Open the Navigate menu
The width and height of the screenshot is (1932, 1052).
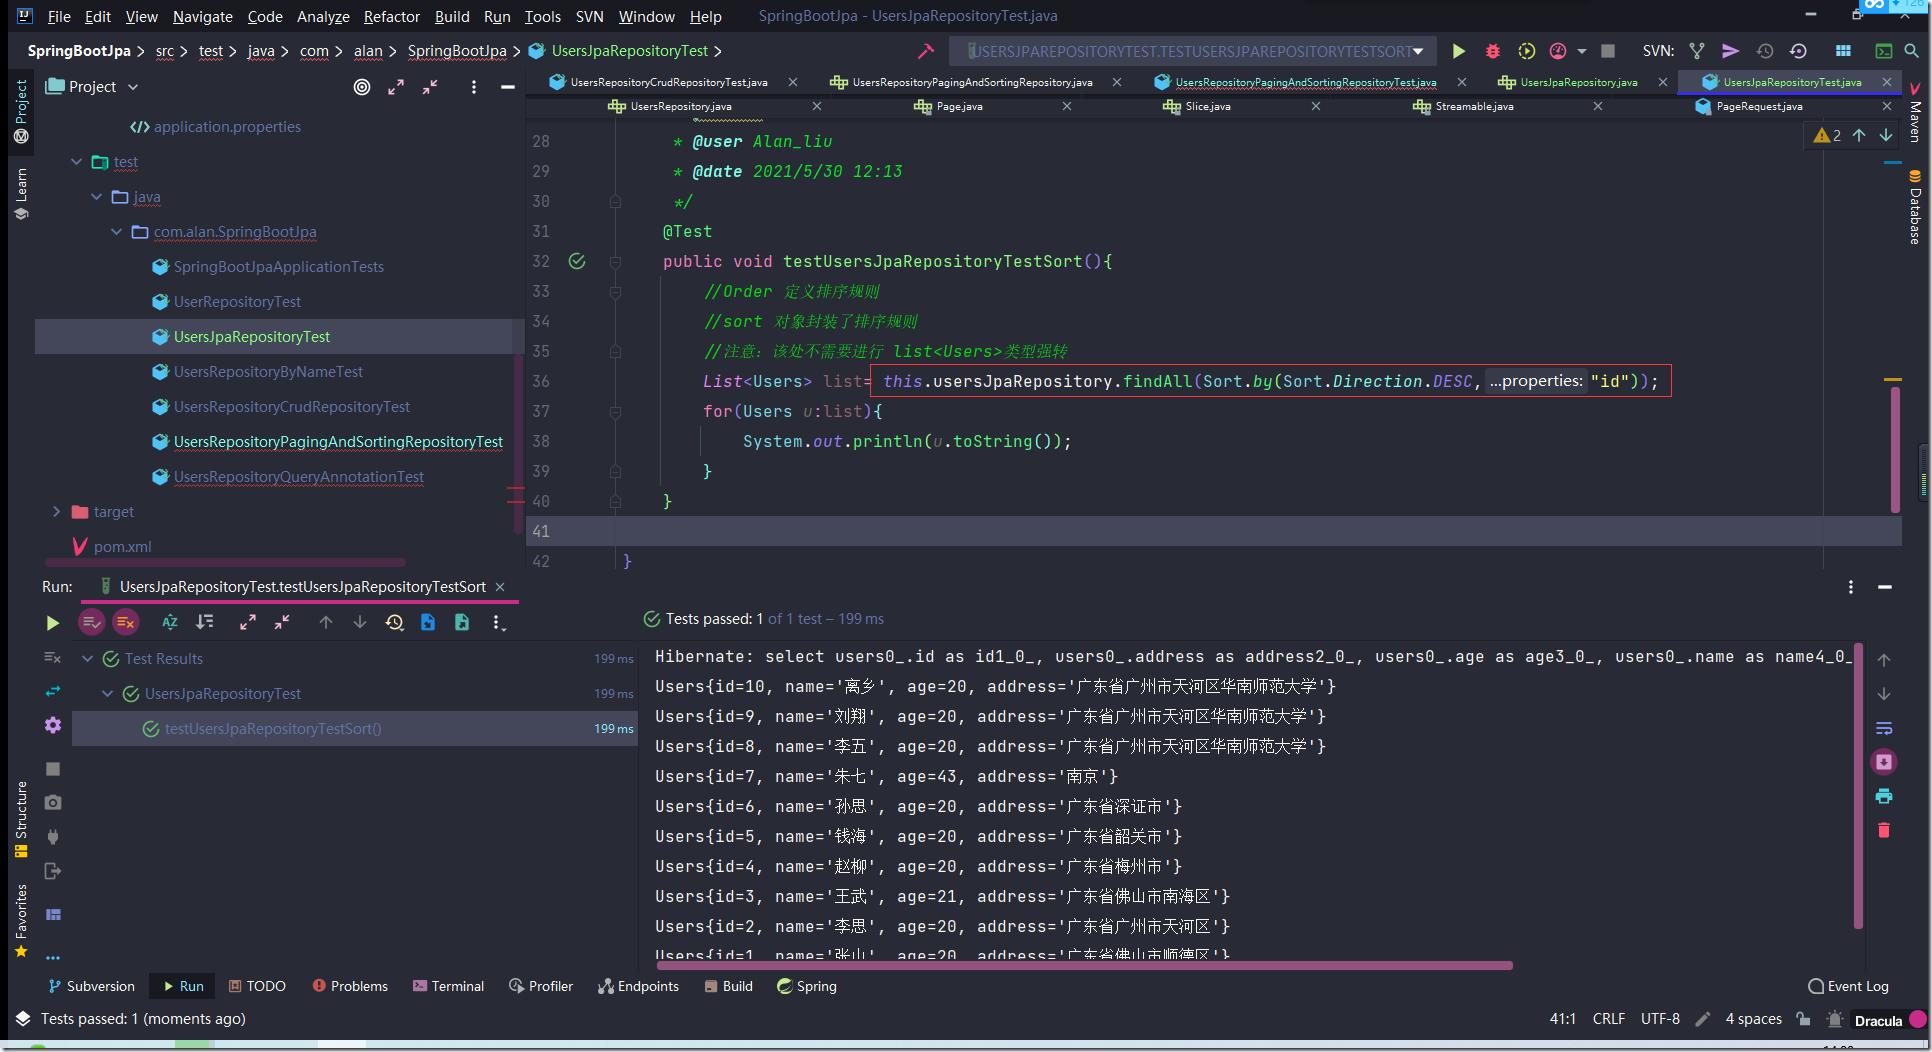coord(202,16)
